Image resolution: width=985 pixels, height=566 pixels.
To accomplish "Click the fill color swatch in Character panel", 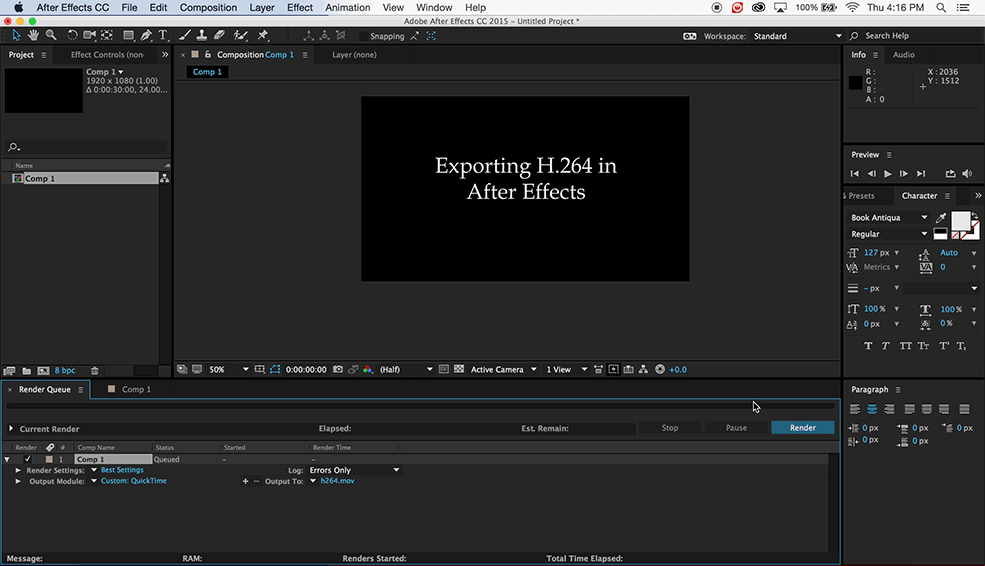I will click(960, 221).
